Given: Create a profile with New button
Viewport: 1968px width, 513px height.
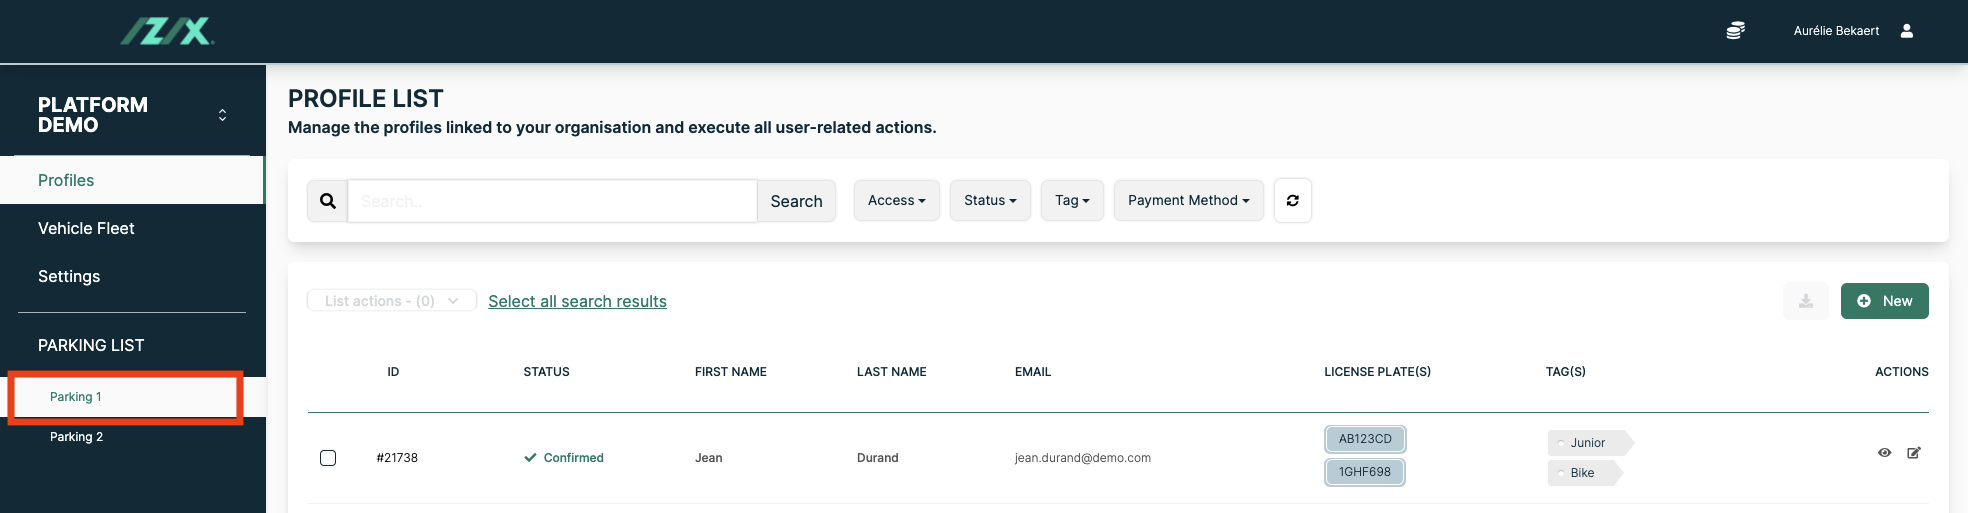Looking at the screenshot, I should pyautogui.click(x=1884, y=301).
